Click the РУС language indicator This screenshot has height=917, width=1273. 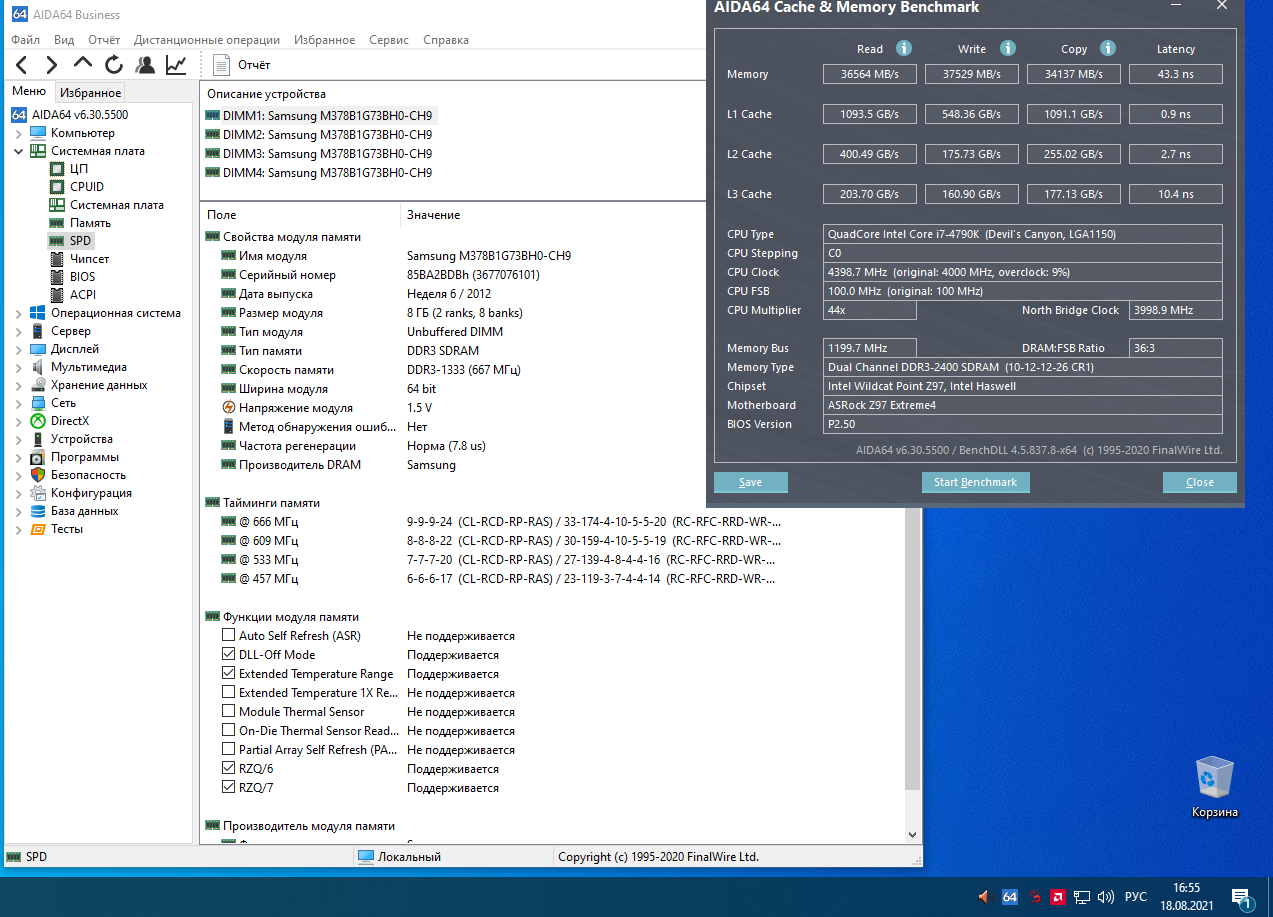(x=1136, y=897)
